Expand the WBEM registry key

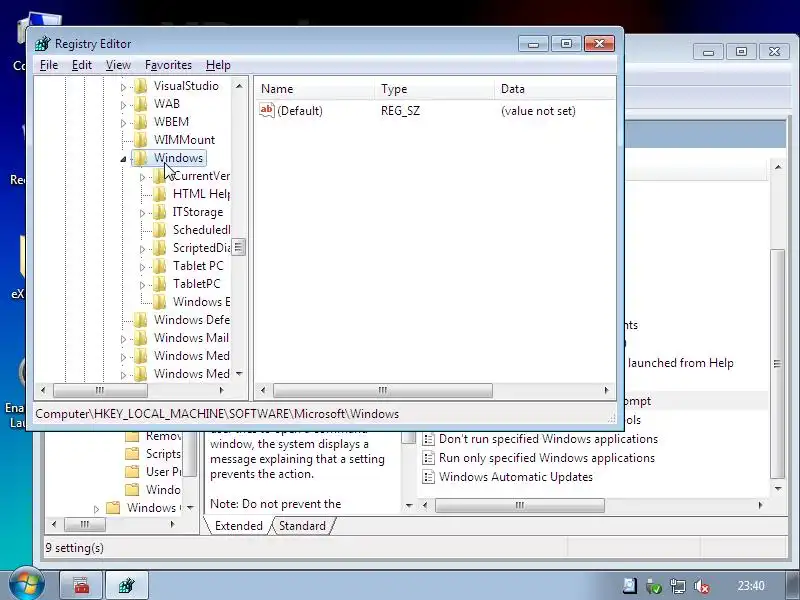click(123, 123)
